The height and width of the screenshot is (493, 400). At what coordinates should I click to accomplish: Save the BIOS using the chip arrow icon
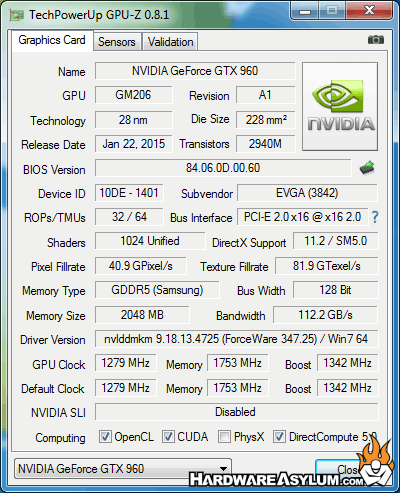(x=367, y=168)
